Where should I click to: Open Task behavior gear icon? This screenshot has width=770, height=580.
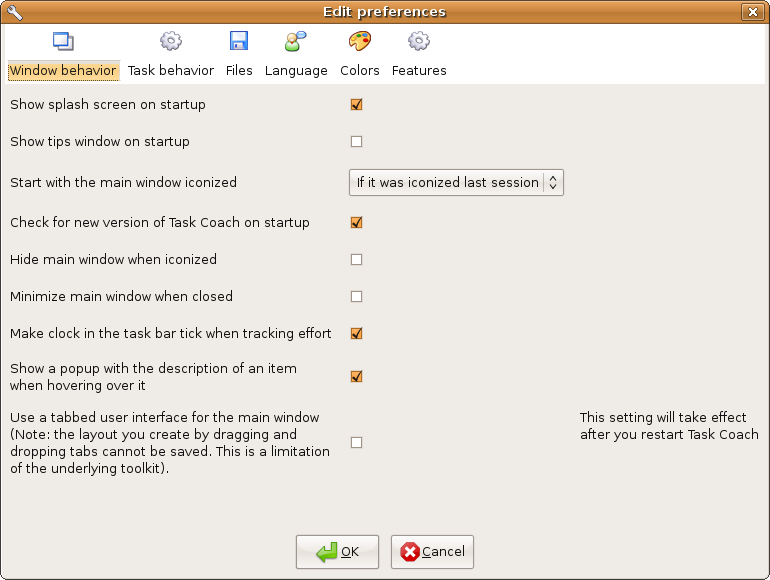(171, 41)
